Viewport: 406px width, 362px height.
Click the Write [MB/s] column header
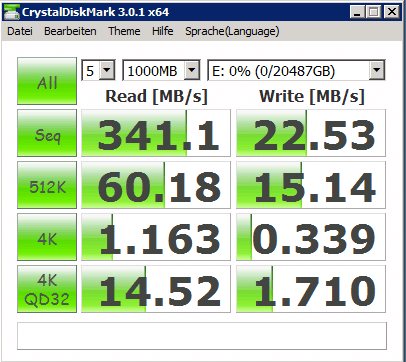tap(312, 96)
